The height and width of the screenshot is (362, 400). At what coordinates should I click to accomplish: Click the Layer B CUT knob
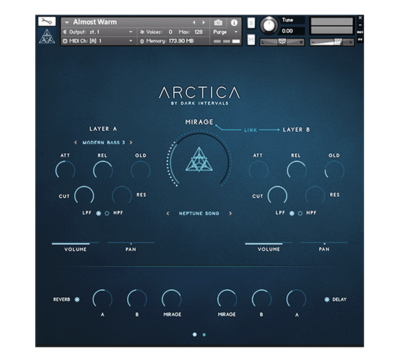tap(277, 195)
